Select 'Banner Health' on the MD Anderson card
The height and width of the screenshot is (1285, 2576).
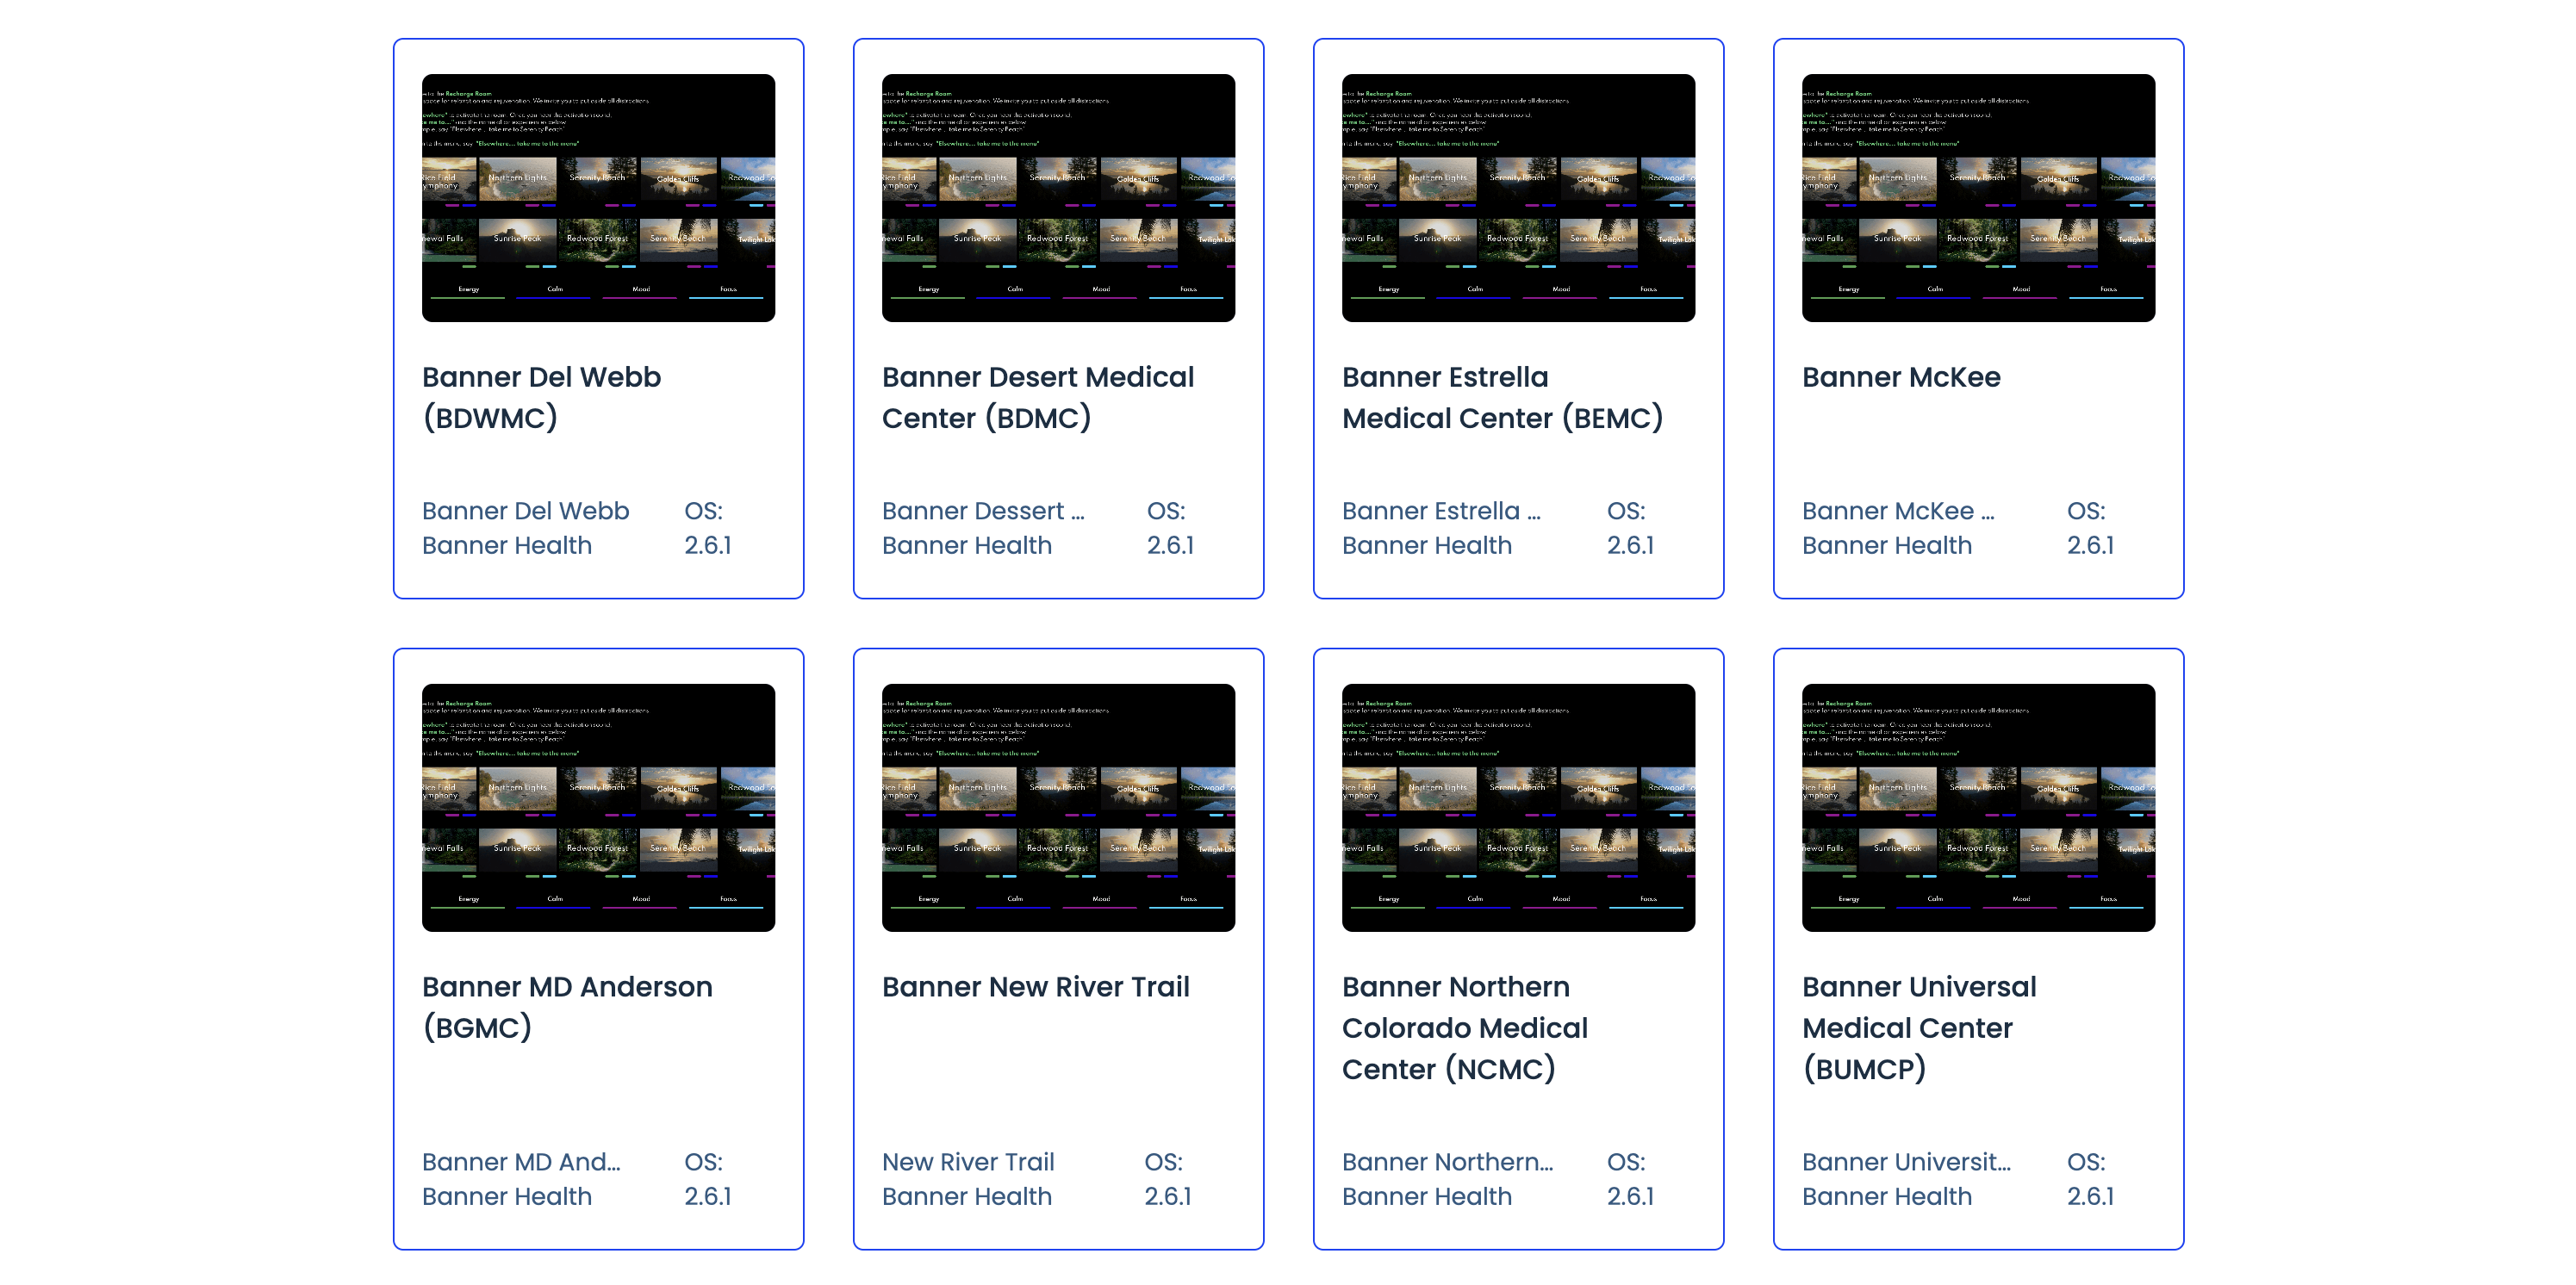coord(507,1196)
